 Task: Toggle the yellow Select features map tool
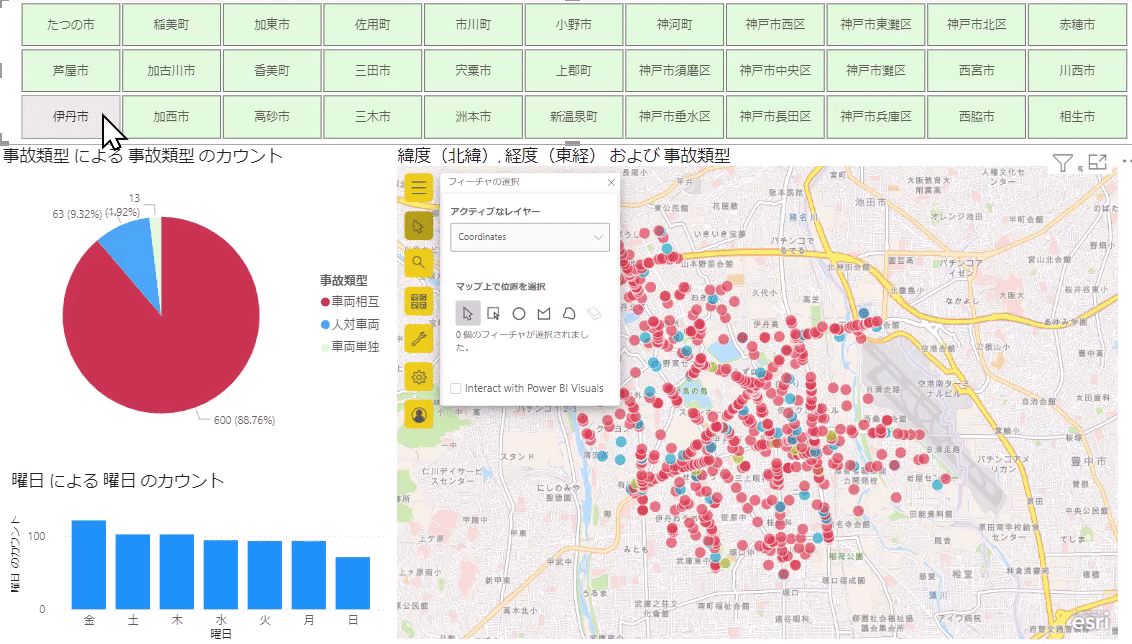tap(419, 226)
